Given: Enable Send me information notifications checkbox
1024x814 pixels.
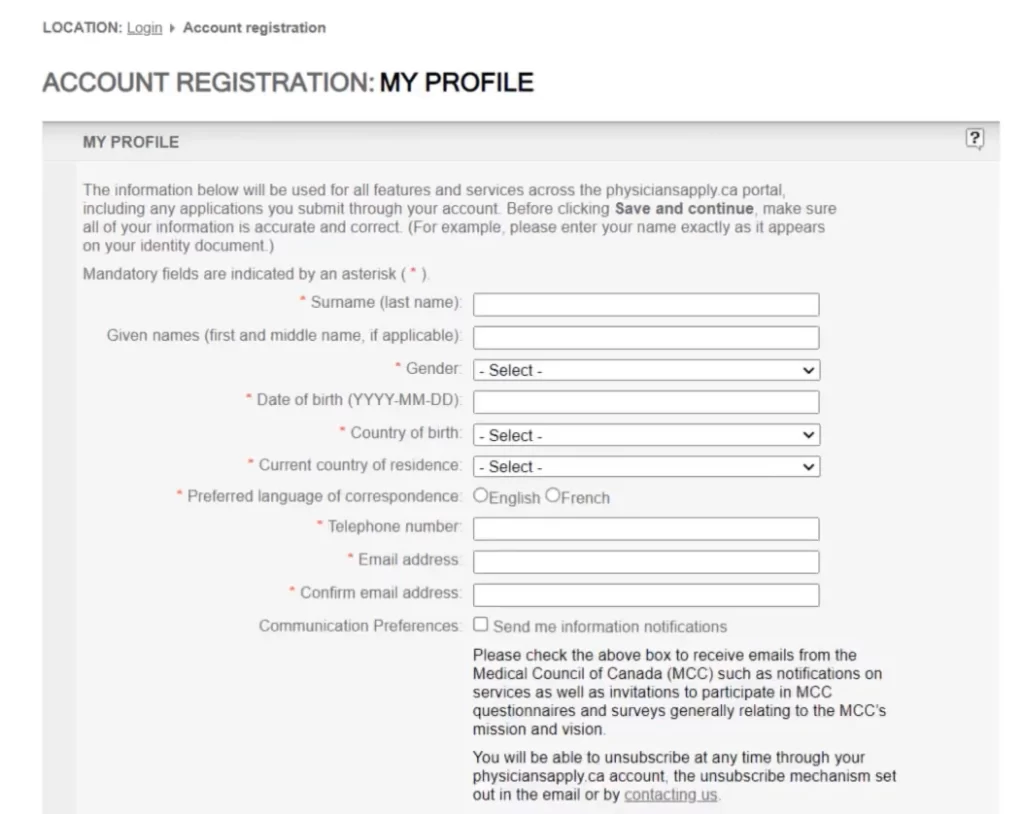Looking at the screenshot, I should 481,625.
